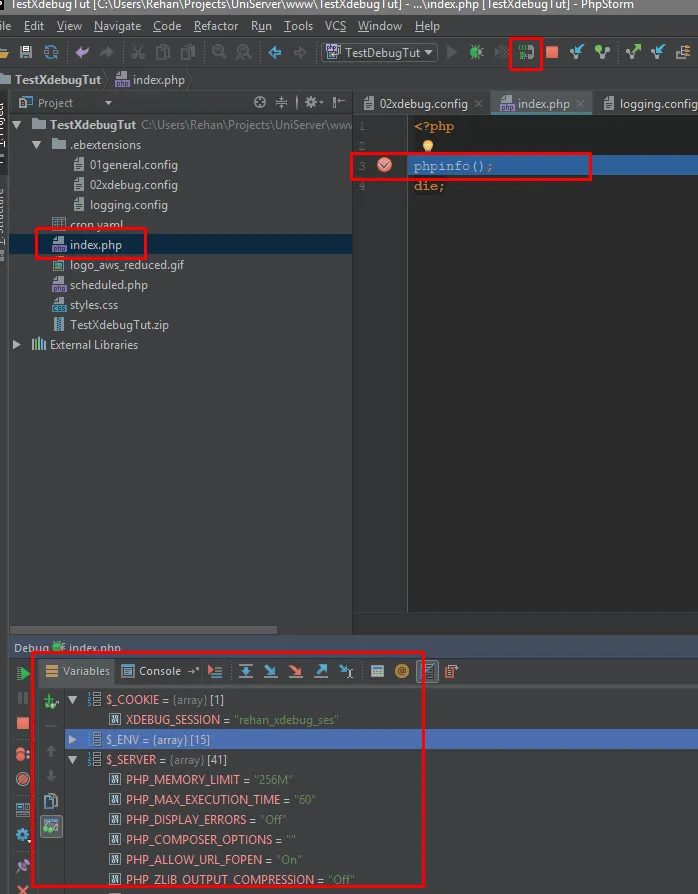698x894 pixels.
Task: Select scheduled.php in the project tree
Action: coord(108,285)
